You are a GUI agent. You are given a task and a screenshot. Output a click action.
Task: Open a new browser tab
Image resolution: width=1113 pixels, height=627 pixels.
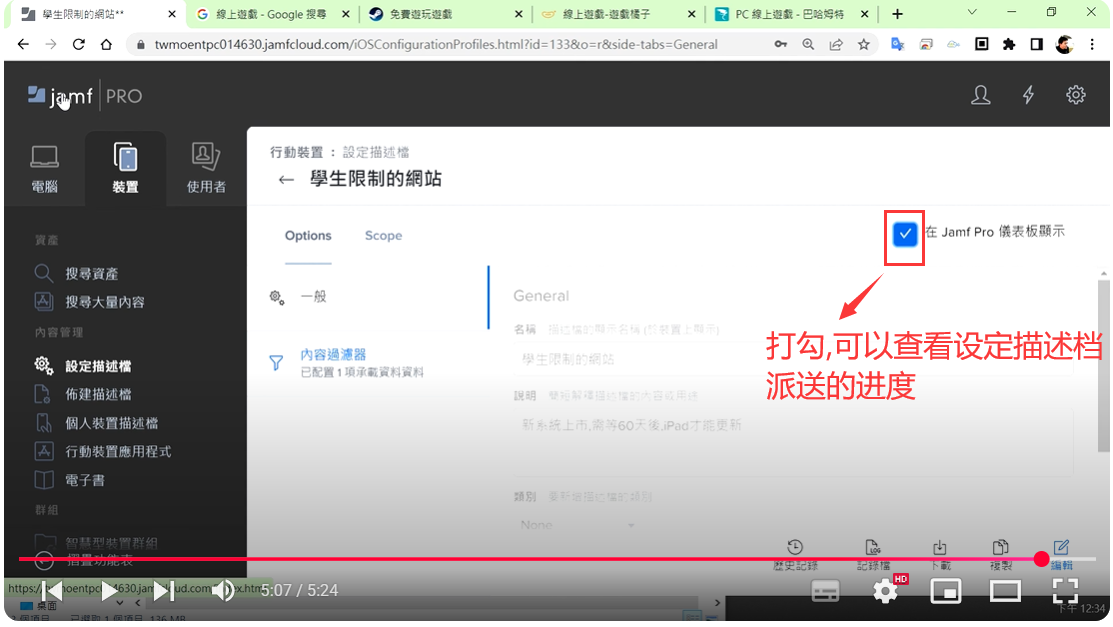coord(897,14)
